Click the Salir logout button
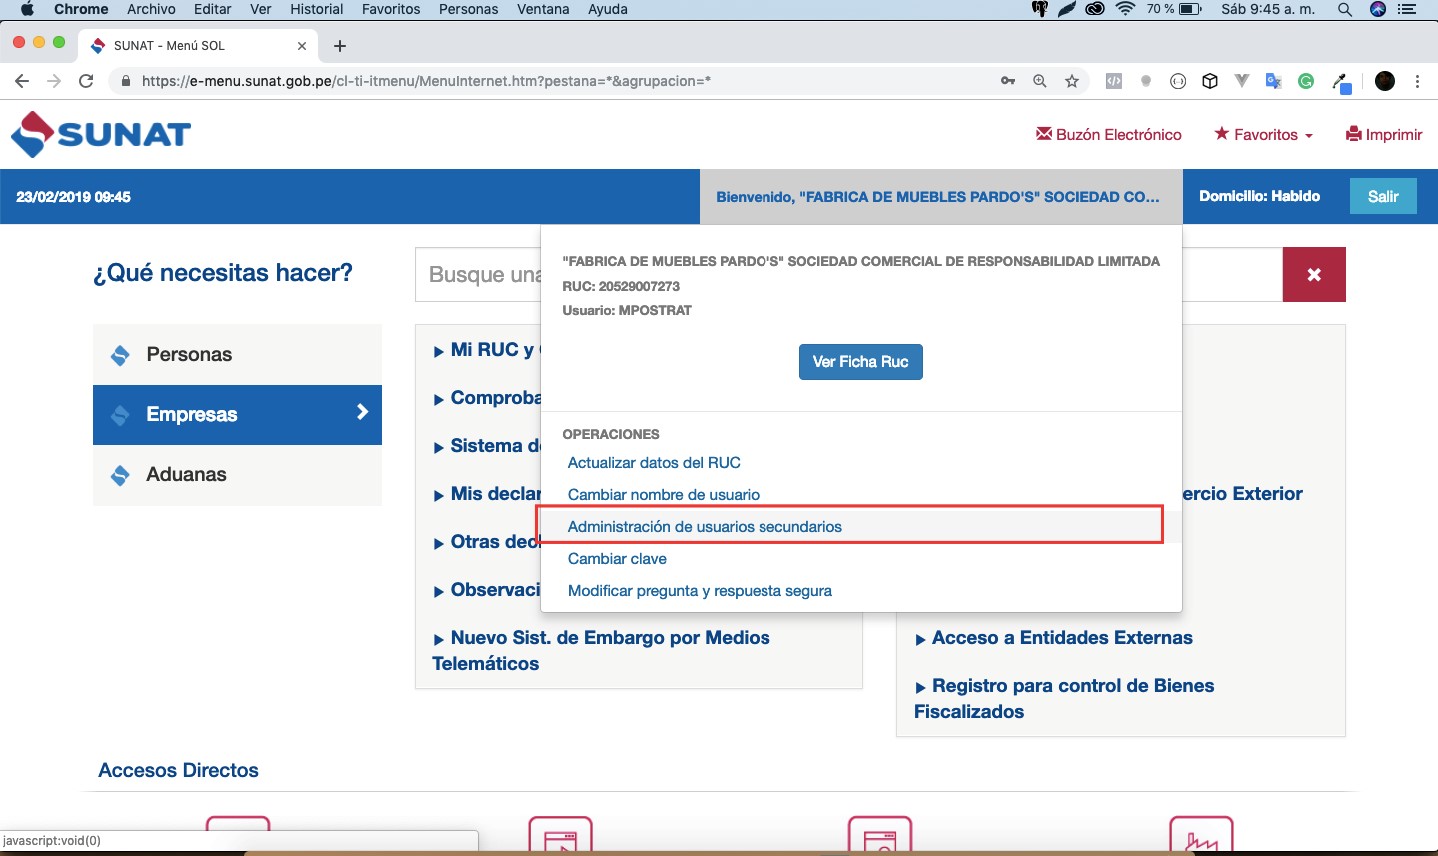1438x856 pixels. pos(1383,196)
